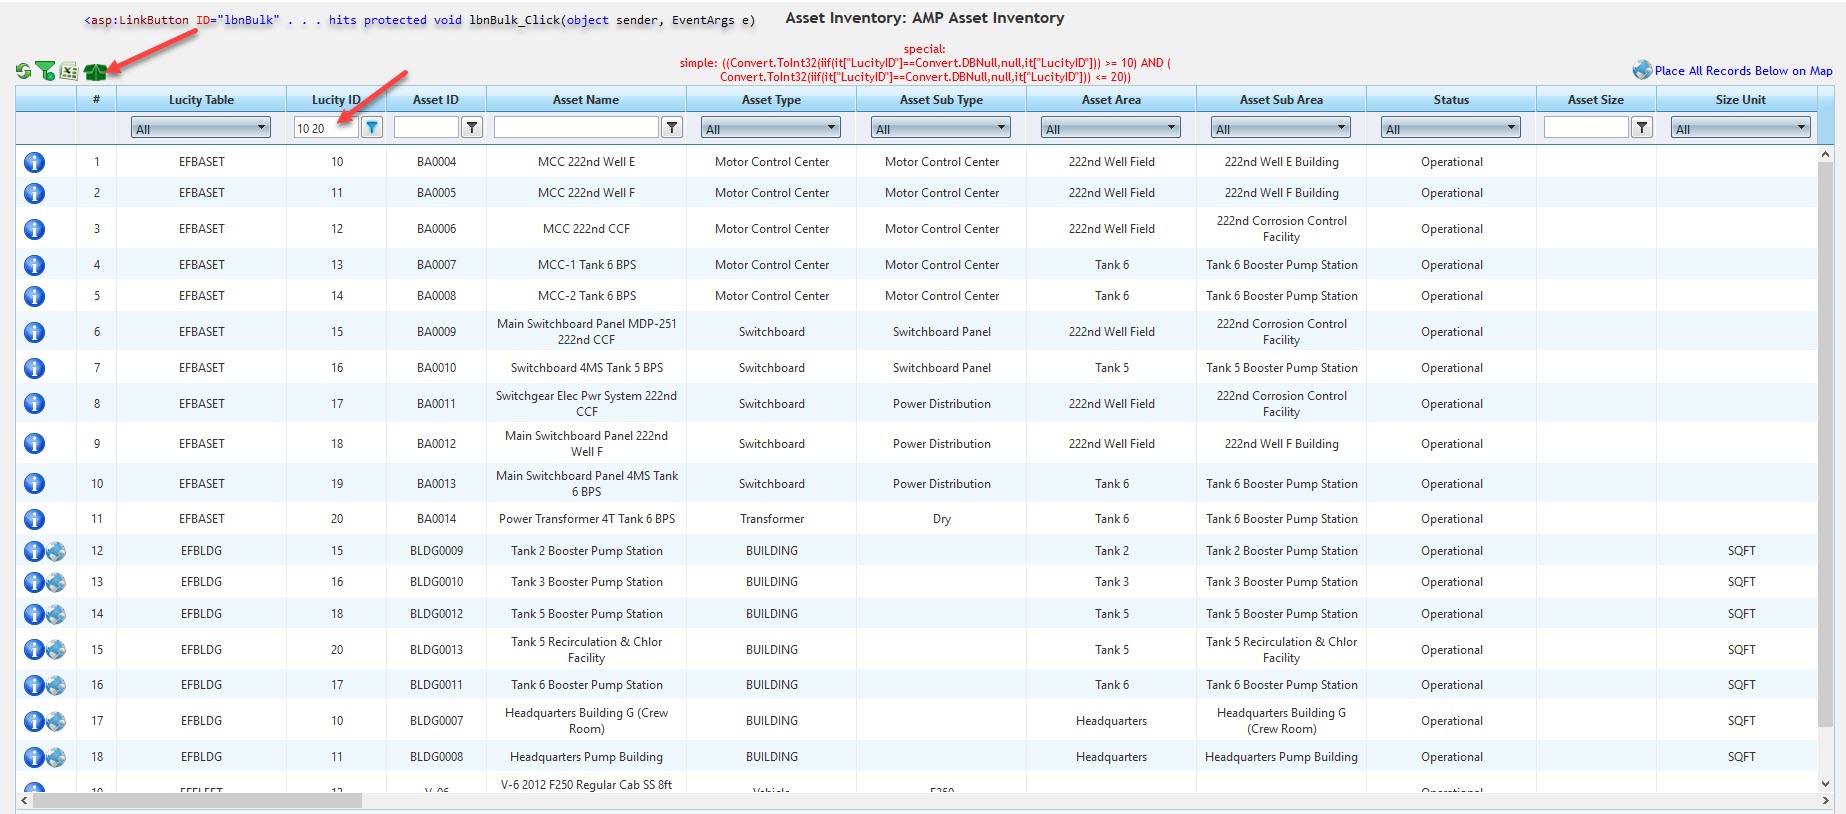1846x814 pixels.
Task: Select the MCC 222nd CCF name cell
Action: click(x=586, y=229)
